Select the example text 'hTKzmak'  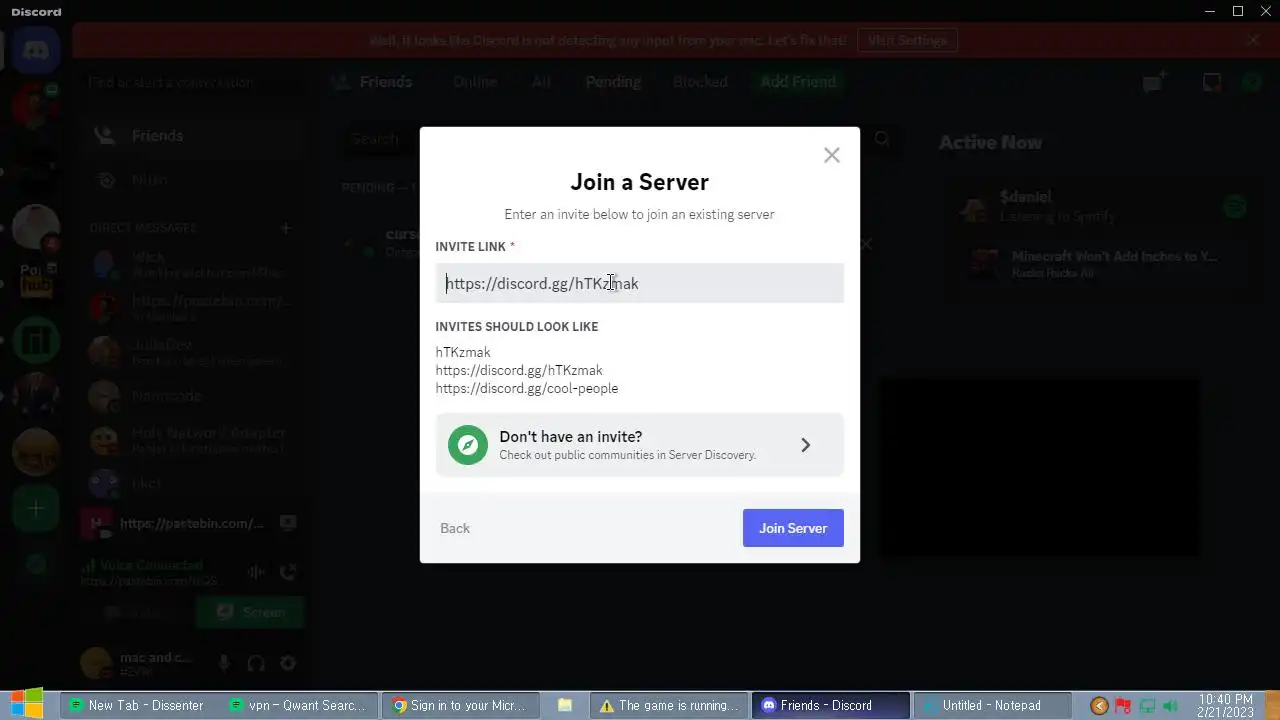coord(463,352)
